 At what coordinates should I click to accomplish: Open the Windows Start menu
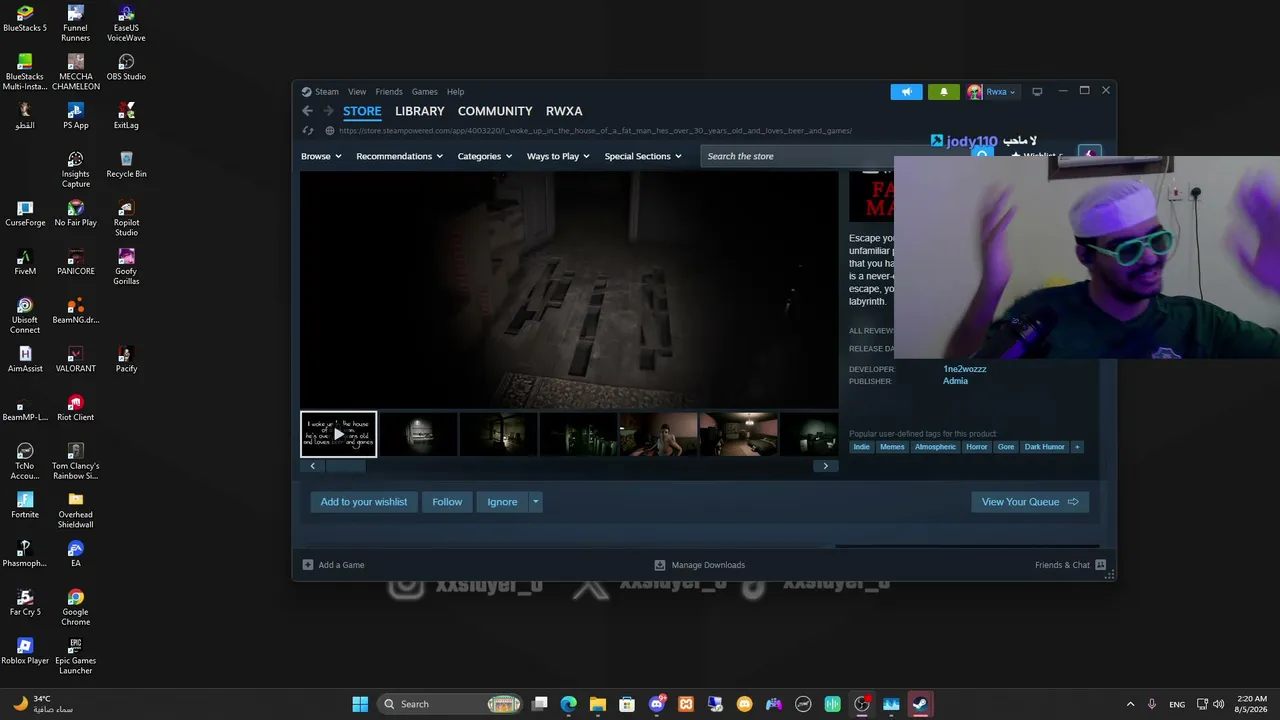point(360,704)
